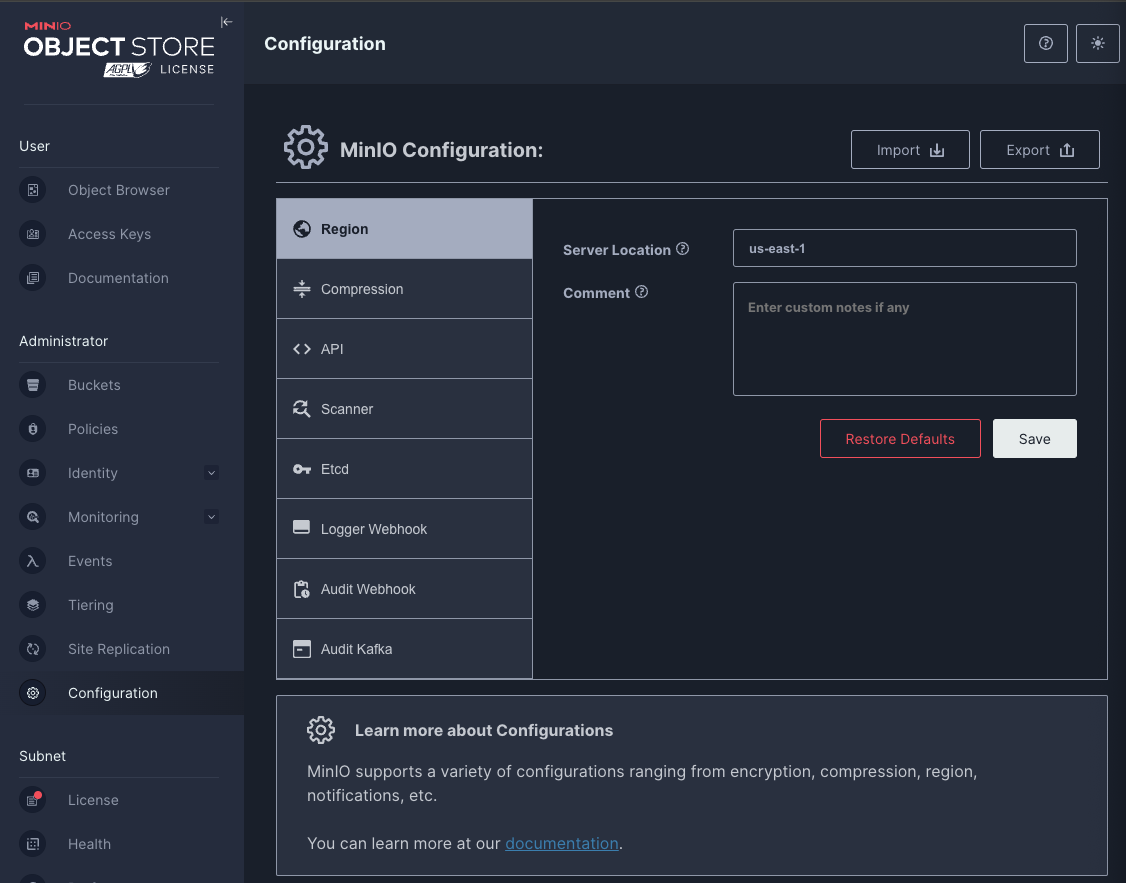This screenshot has width=1126, height=883.
Task: Click the help question mark icon in header
Action: point(1046,44)
